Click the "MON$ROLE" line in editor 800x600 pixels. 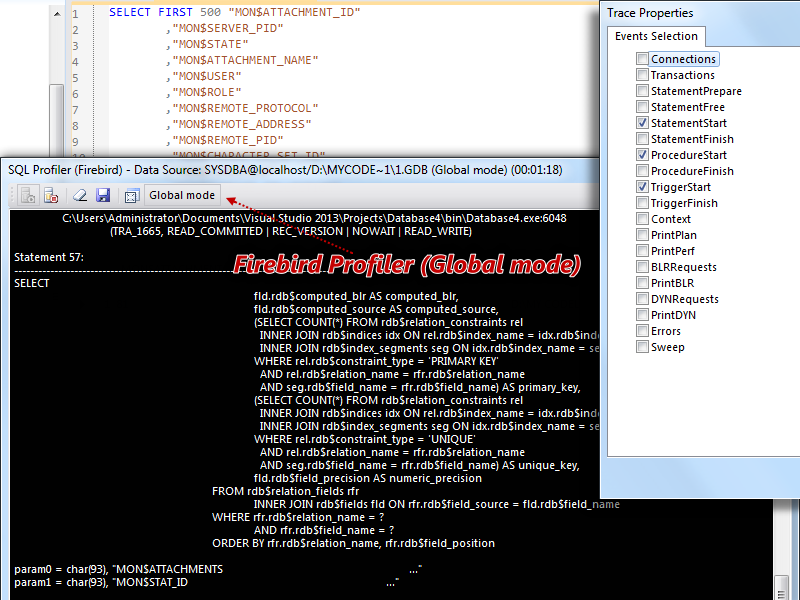click(x=204, y=92)
